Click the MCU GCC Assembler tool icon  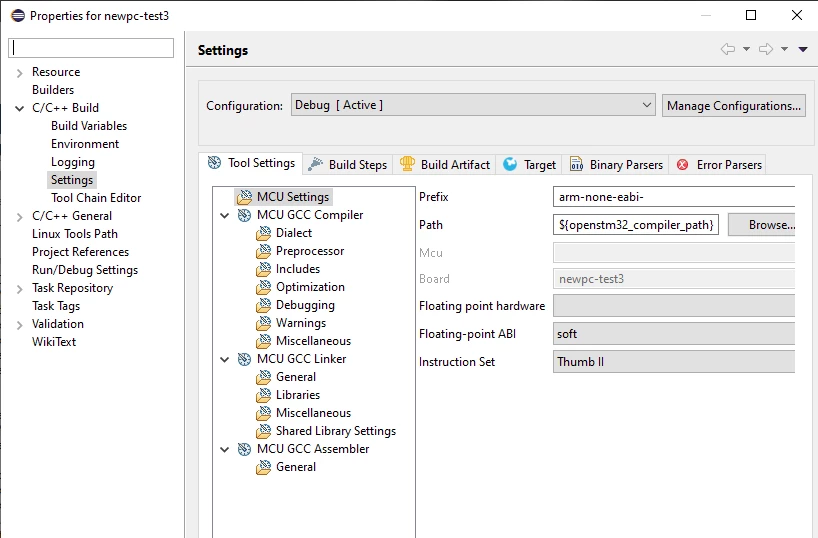pos(244,449)
